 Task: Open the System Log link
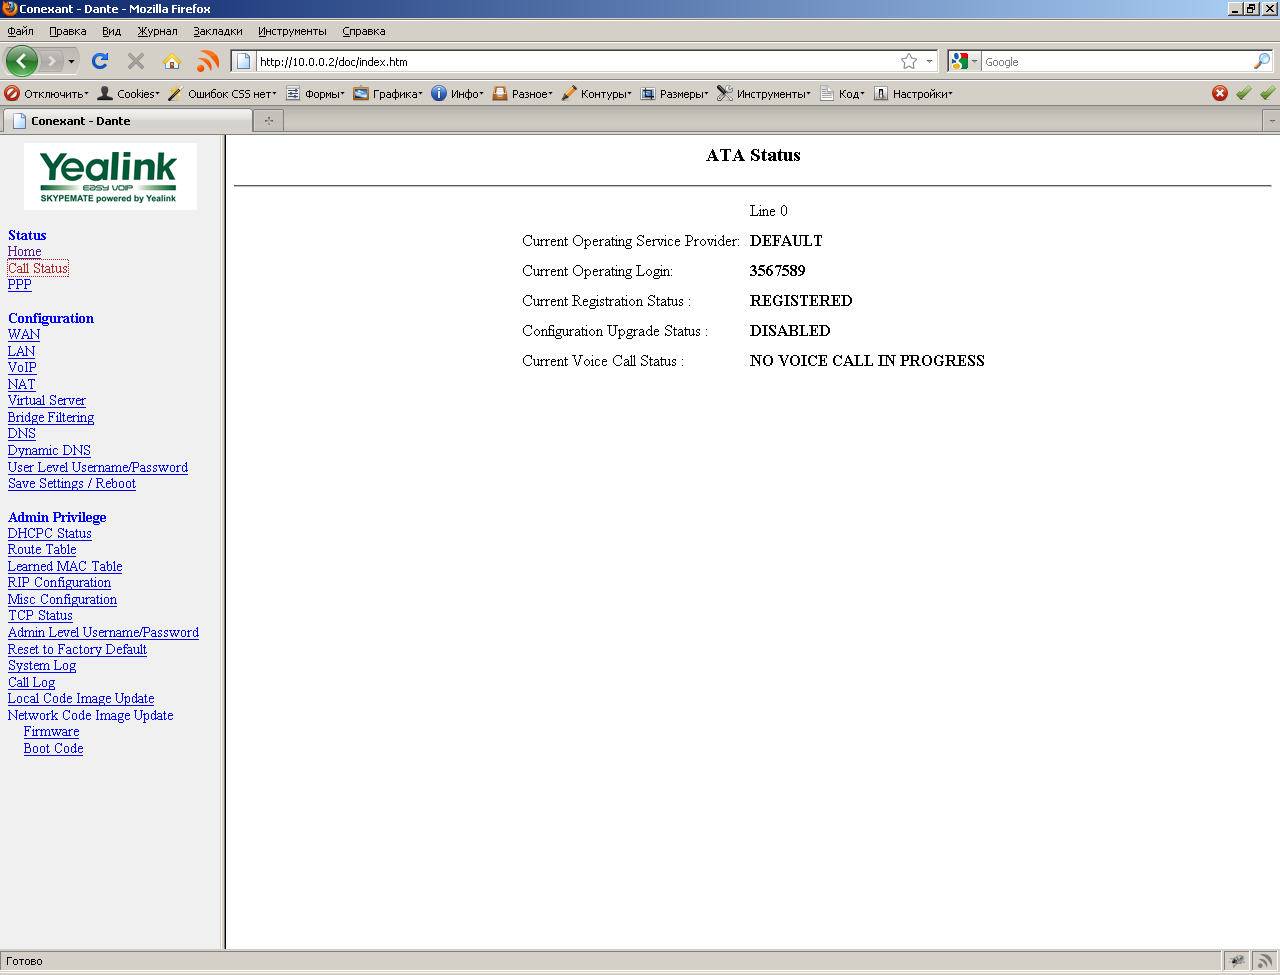pyautogui.click(x=42, y=666)
